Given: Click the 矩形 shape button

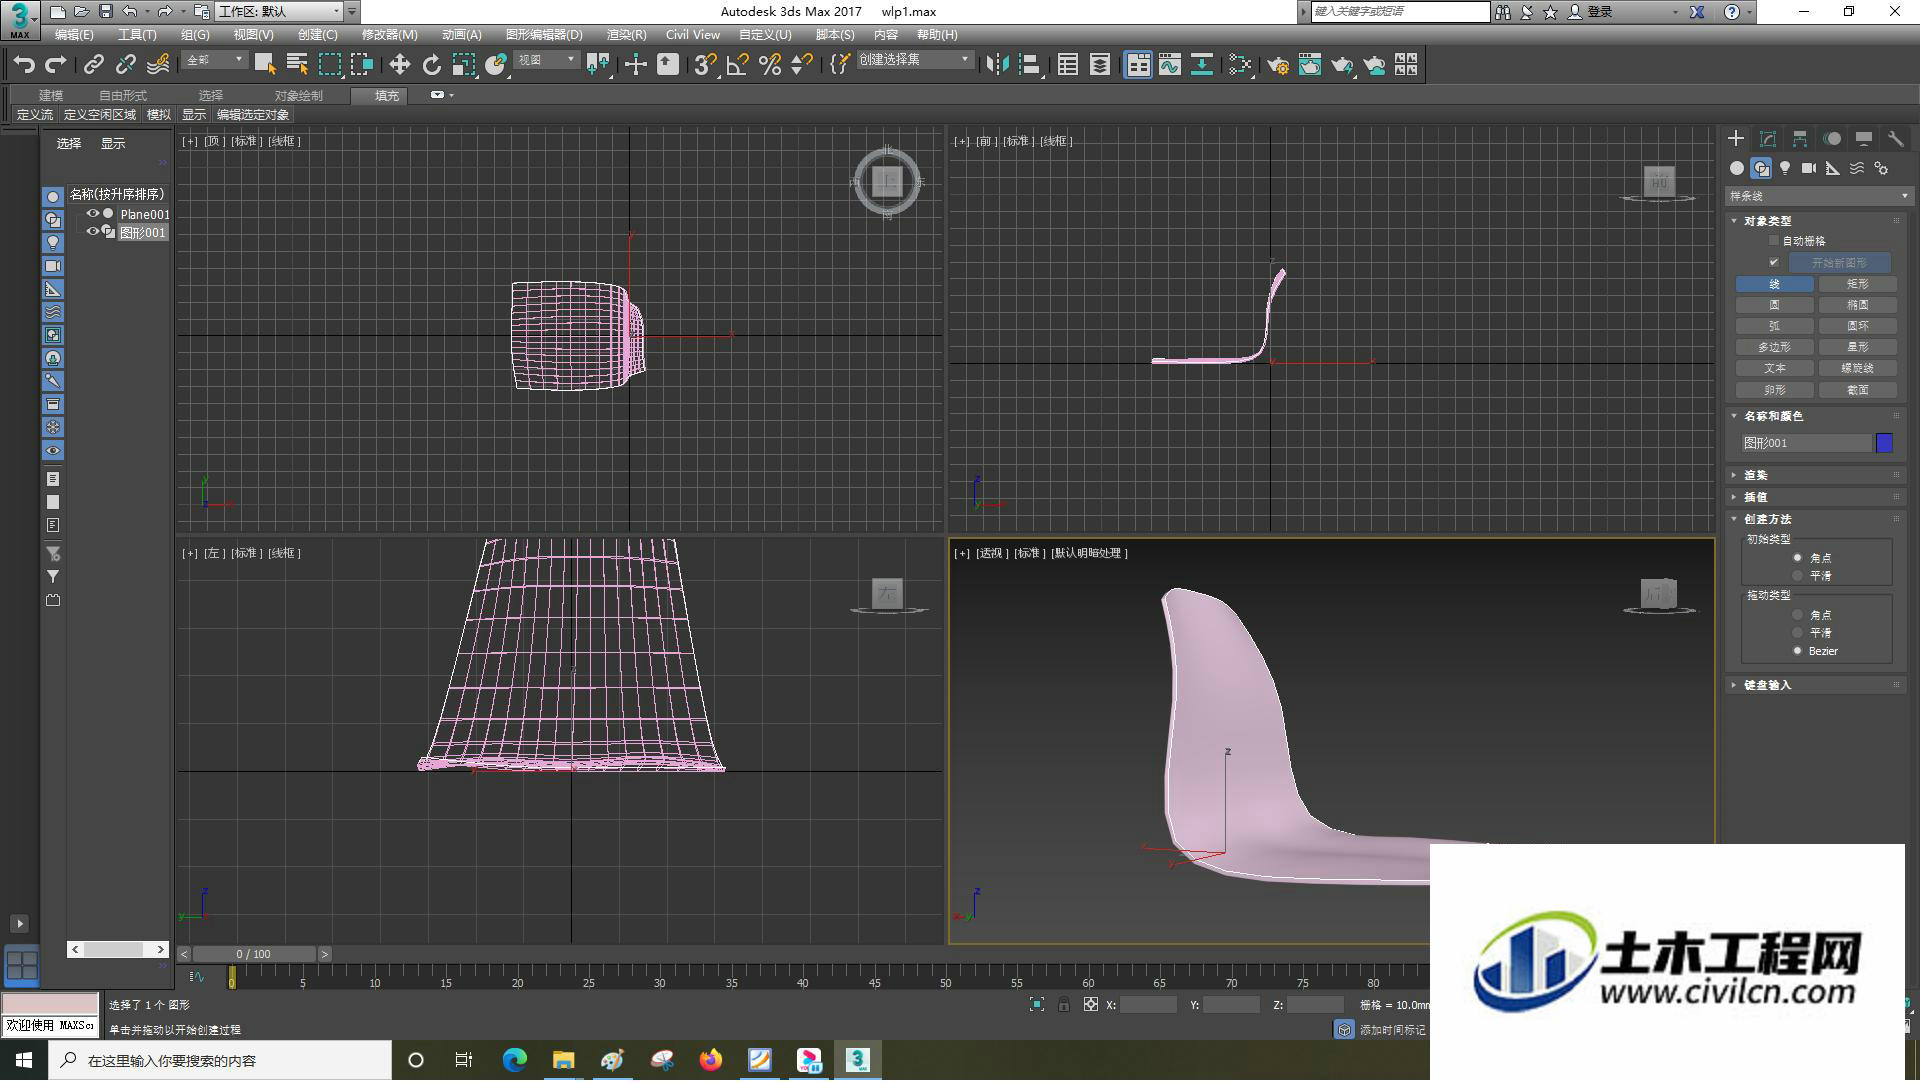Looking at the screenshot, I should coord(1857,284).
